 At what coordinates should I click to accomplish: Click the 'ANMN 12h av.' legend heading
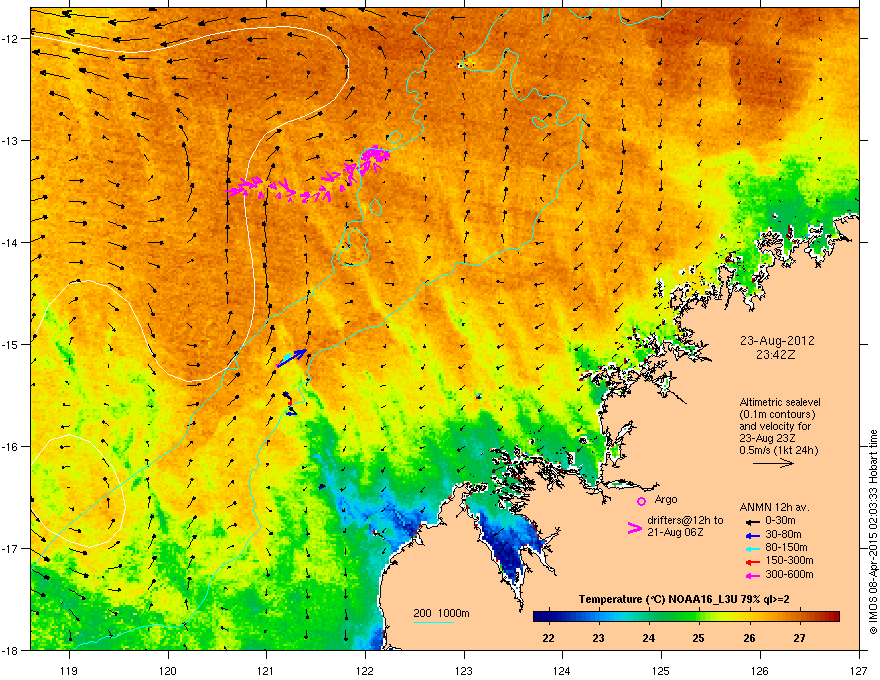click(x=774, y=508)
